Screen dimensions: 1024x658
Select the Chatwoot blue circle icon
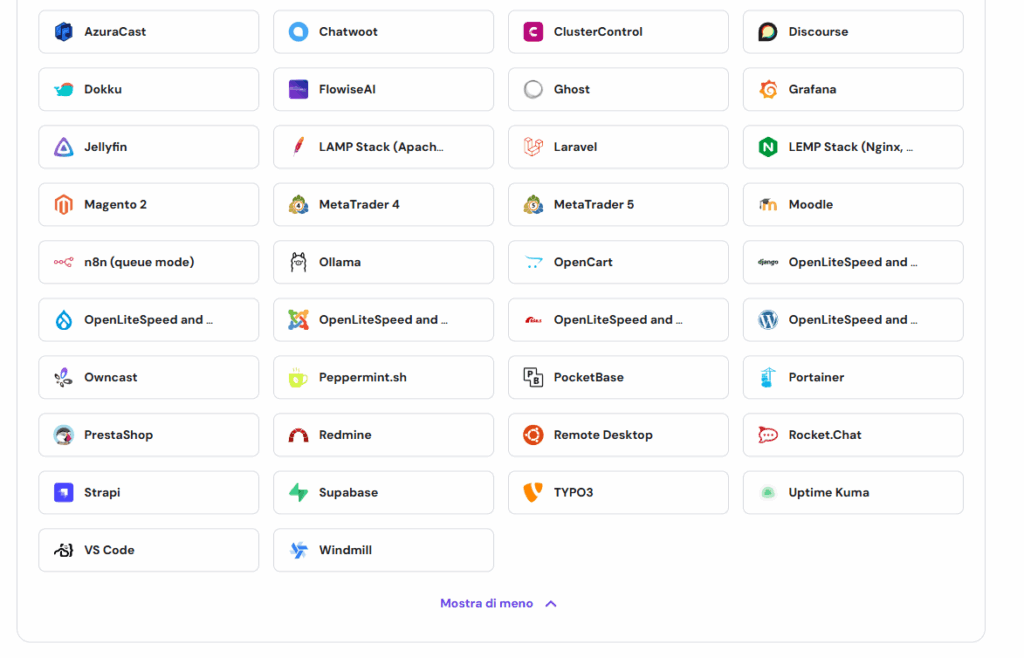click(x=298, y=31)
